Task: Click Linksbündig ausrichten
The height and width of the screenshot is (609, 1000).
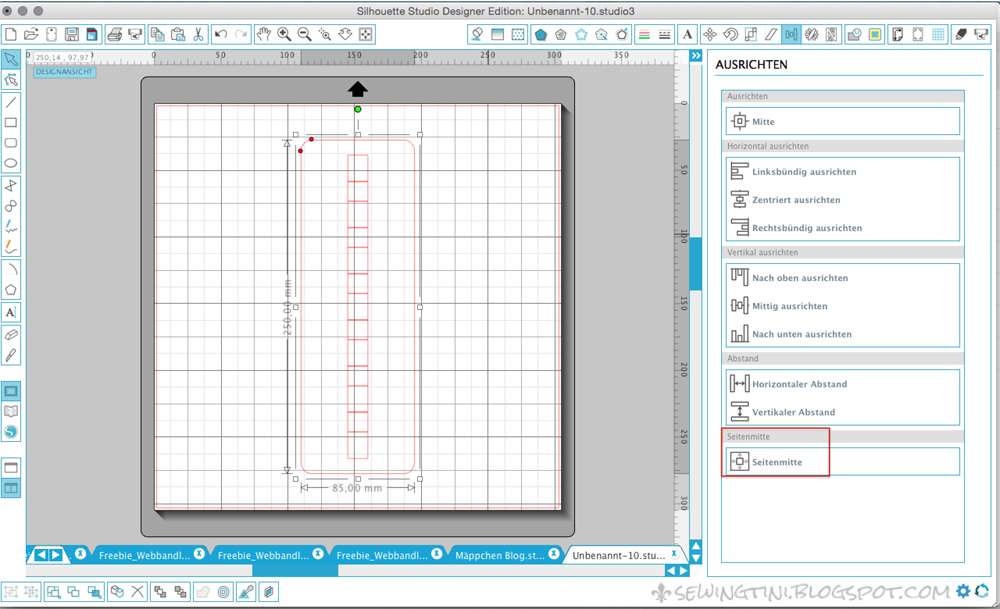Action: coord(842,172)
